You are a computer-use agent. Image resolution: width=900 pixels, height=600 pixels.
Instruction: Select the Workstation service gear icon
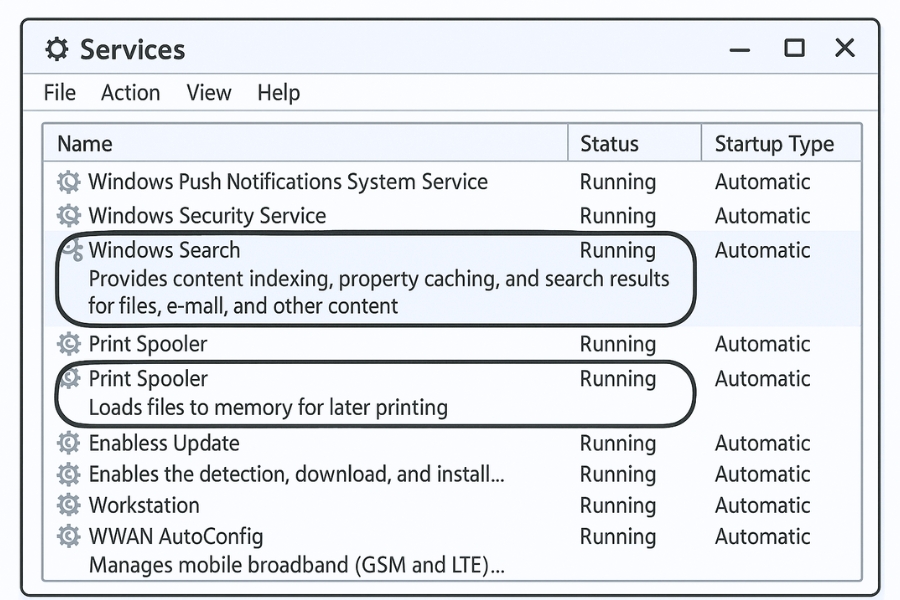68,505
